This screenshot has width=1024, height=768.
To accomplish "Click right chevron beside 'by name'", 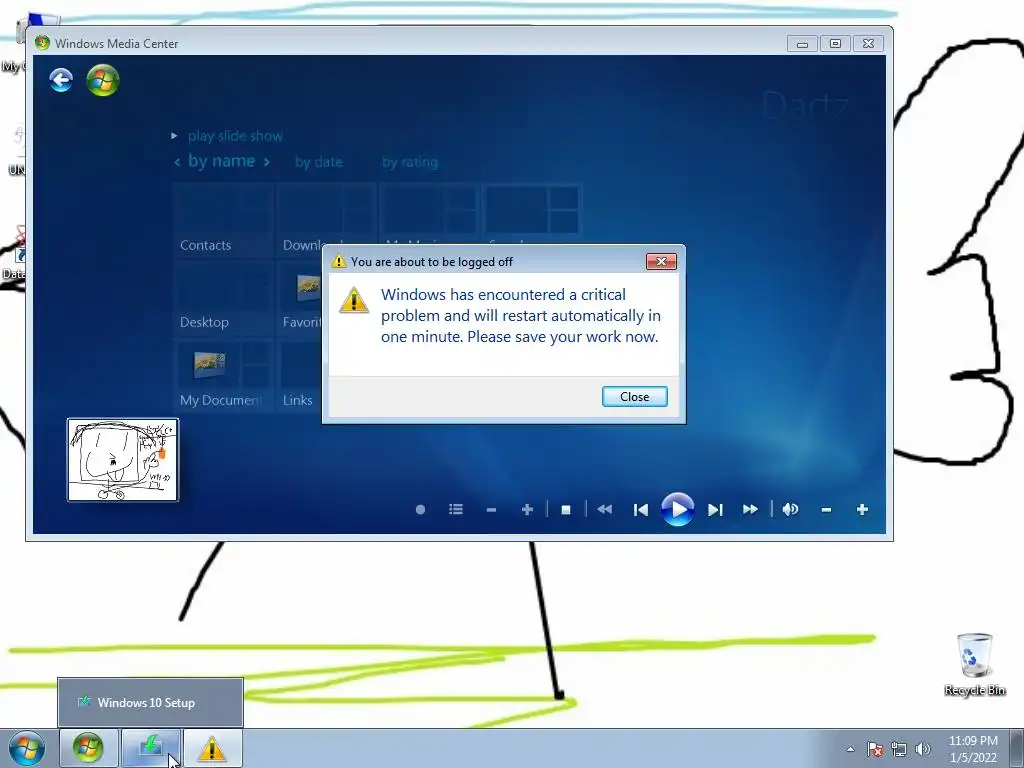I will 266,162.
